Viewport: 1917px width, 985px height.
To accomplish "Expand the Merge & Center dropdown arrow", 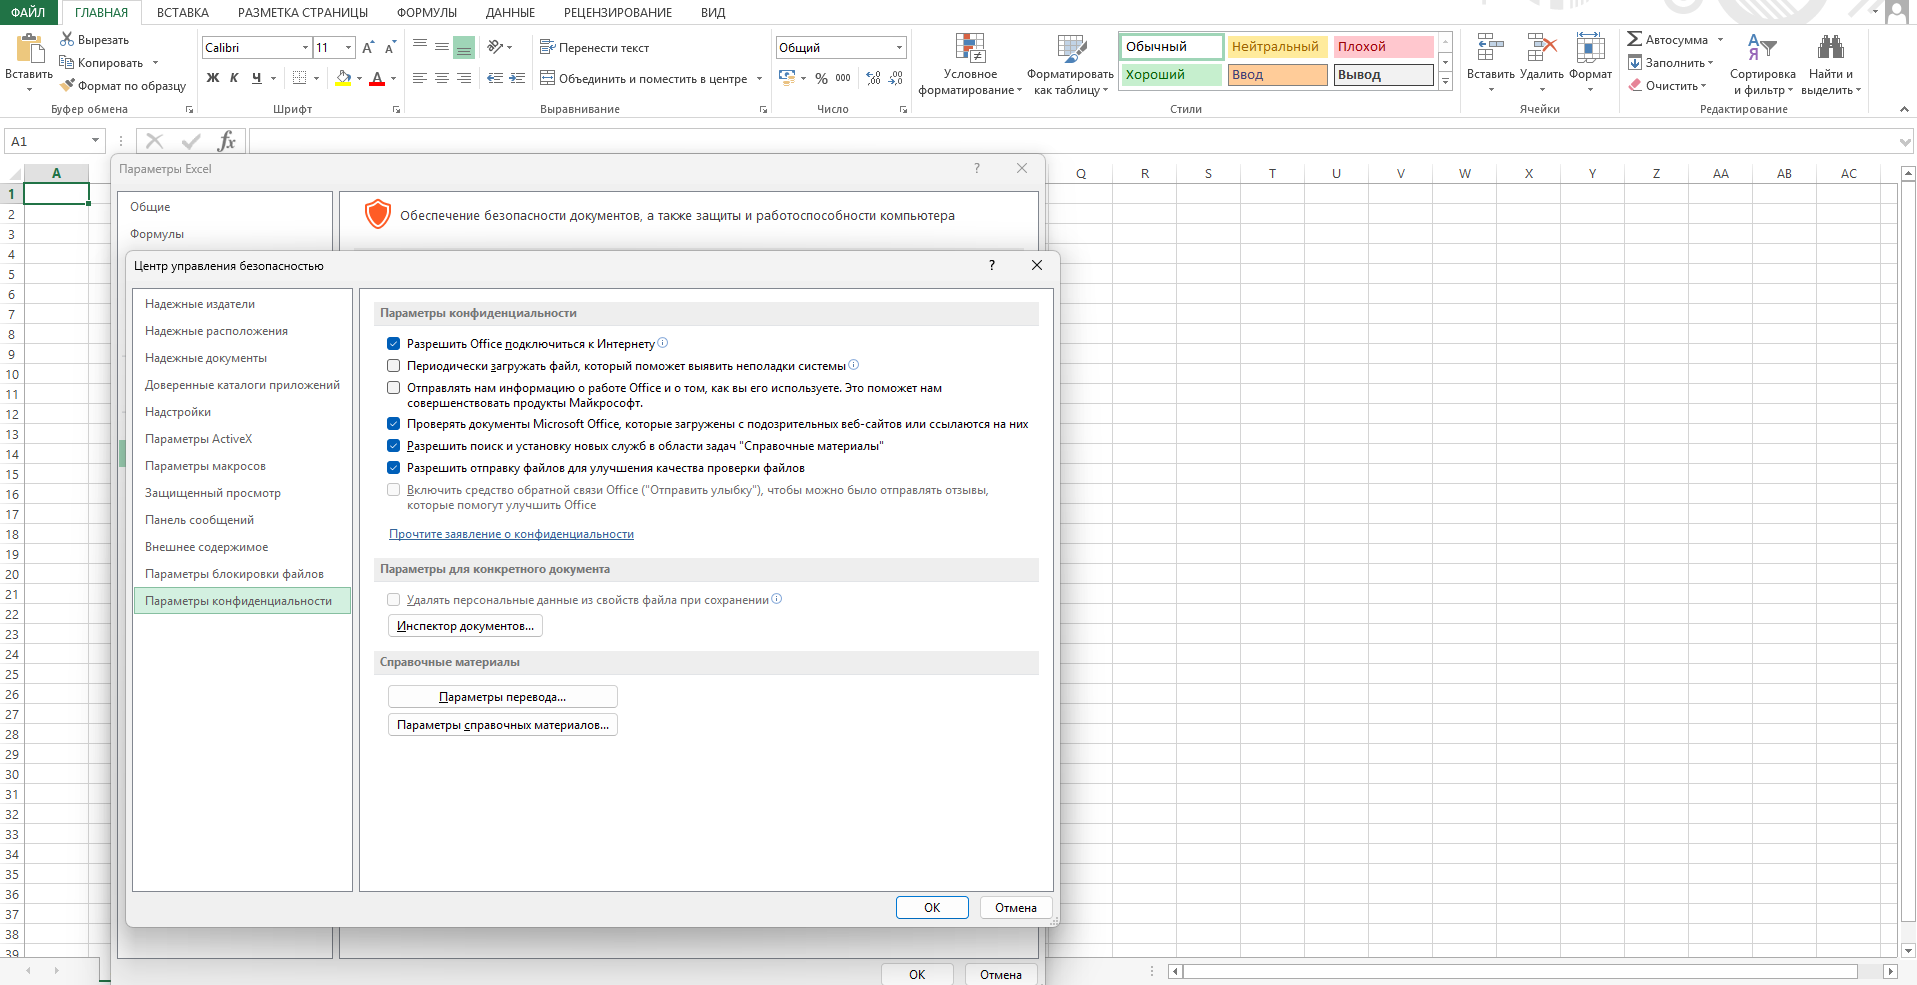I will pyautogui.click(x=759, y=78).
